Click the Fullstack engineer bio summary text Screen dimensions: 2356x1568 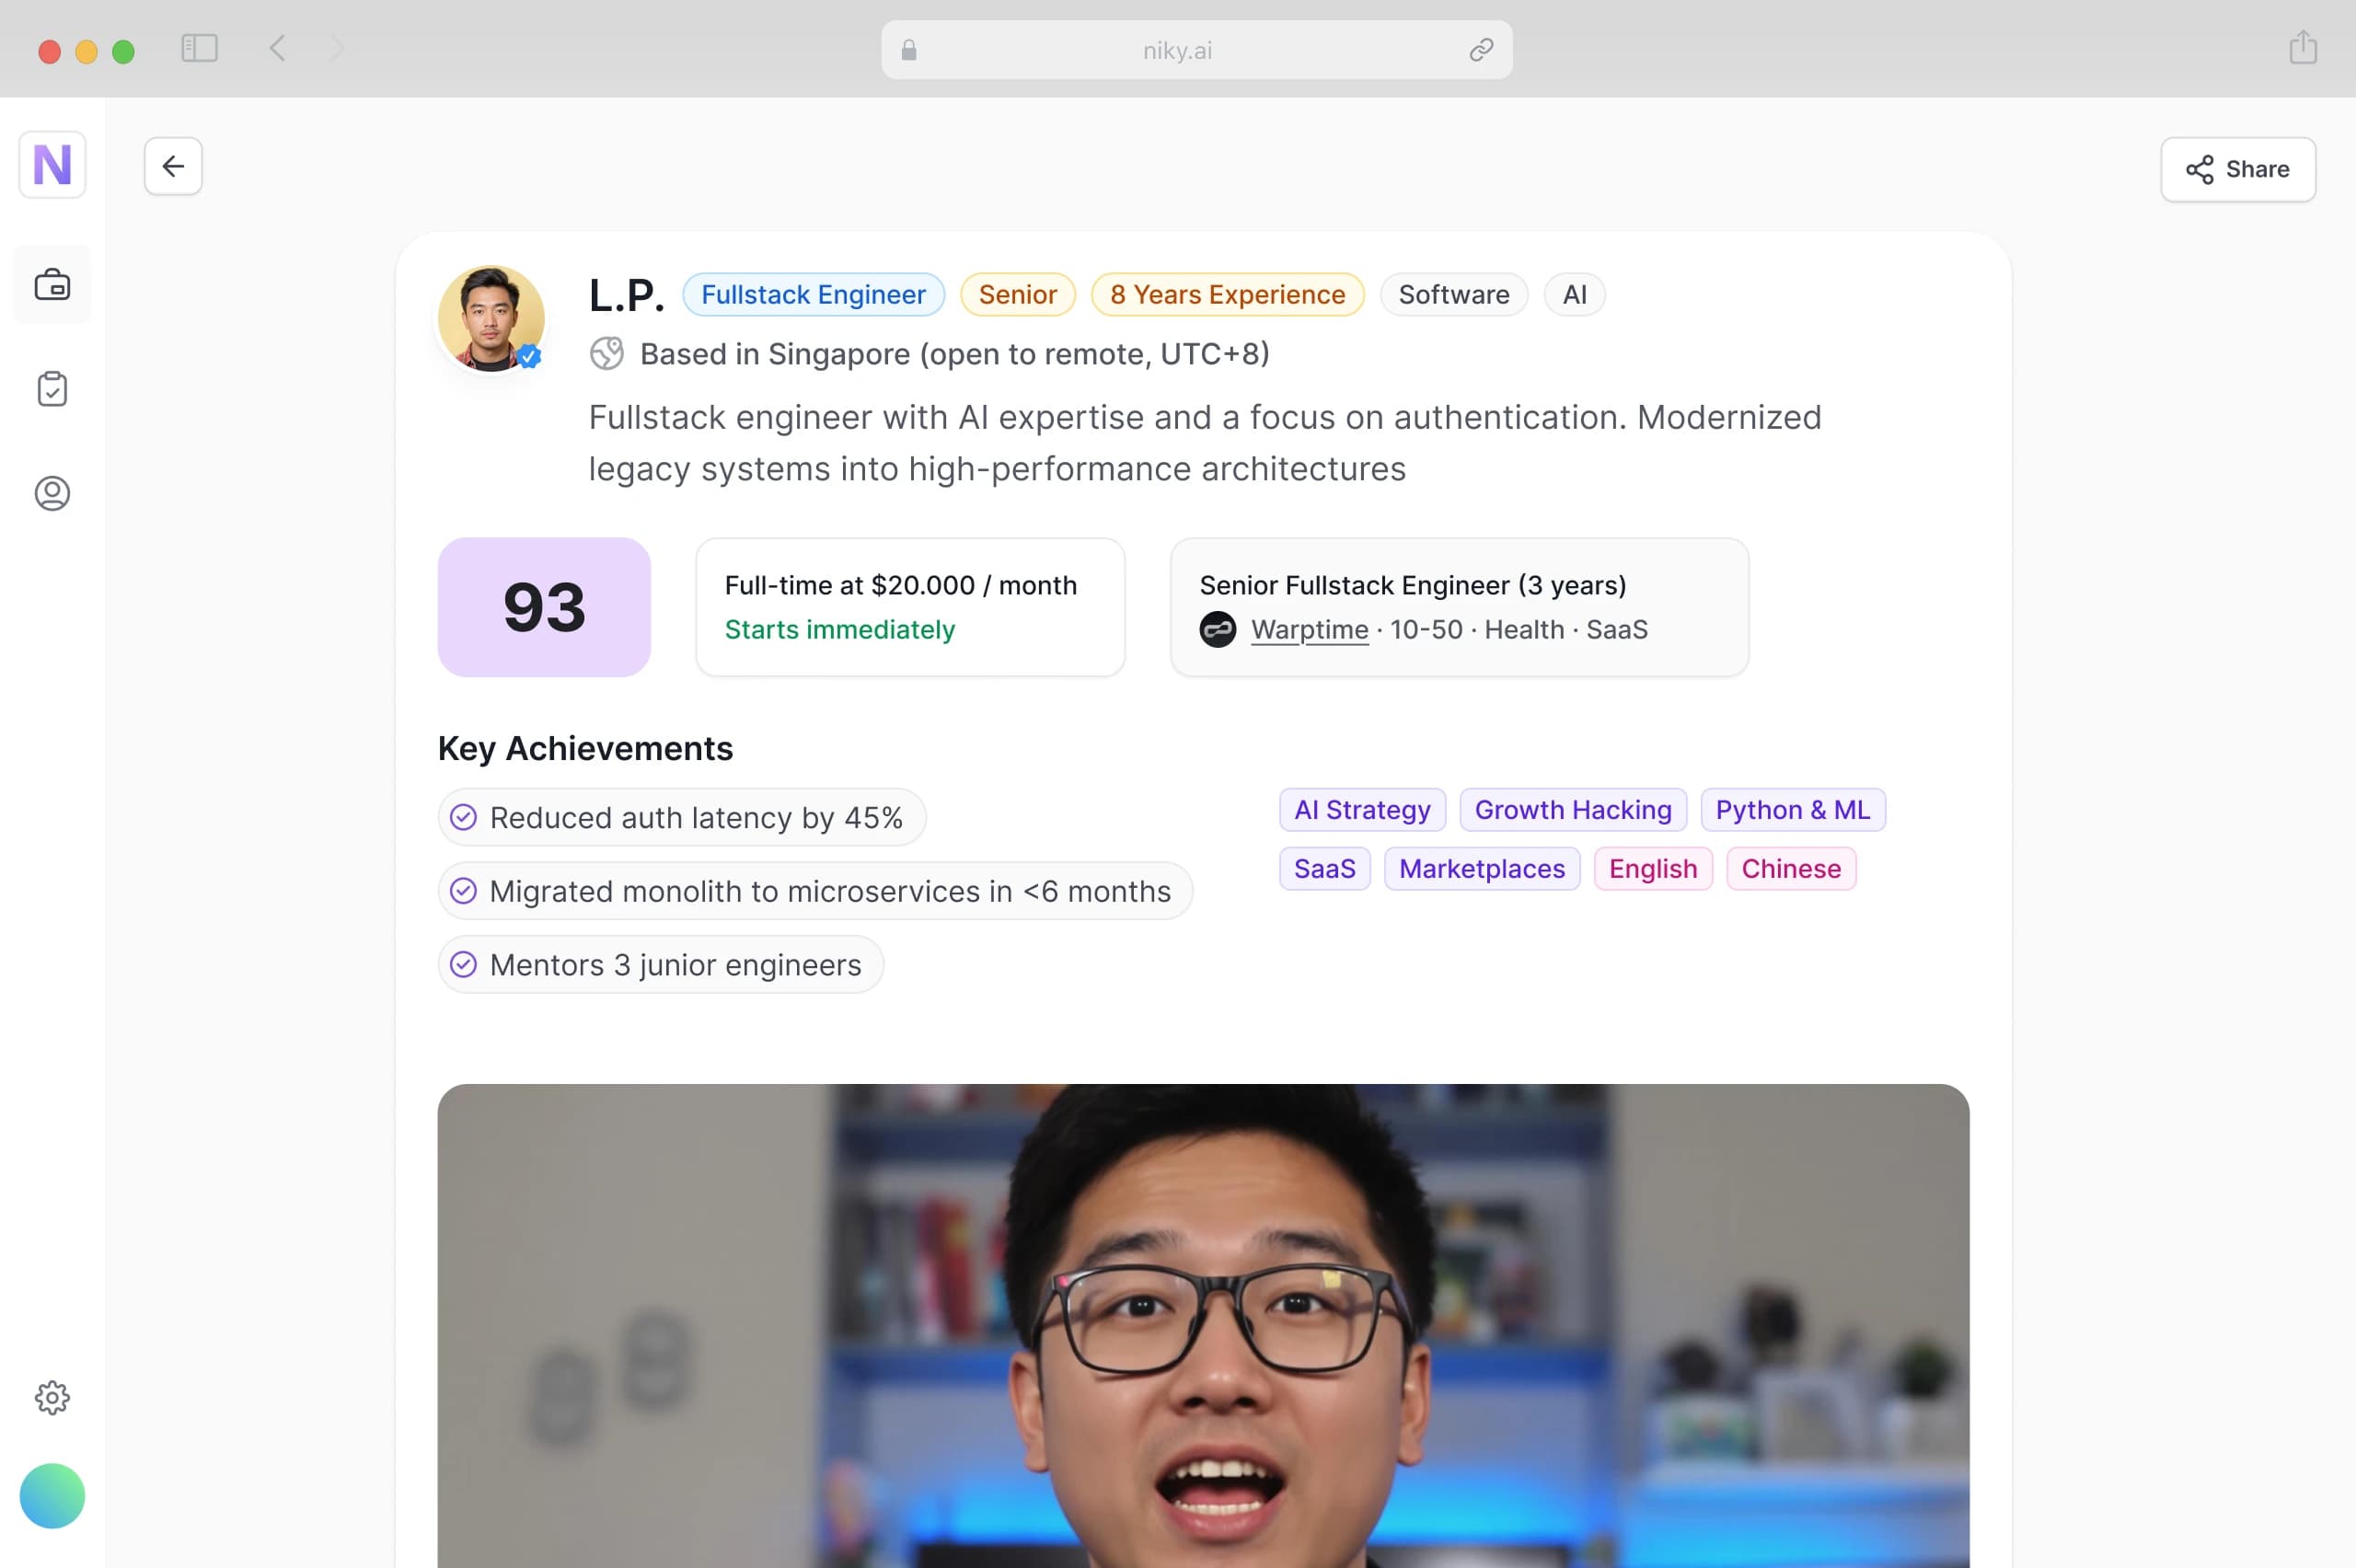tap(1205, 443)
